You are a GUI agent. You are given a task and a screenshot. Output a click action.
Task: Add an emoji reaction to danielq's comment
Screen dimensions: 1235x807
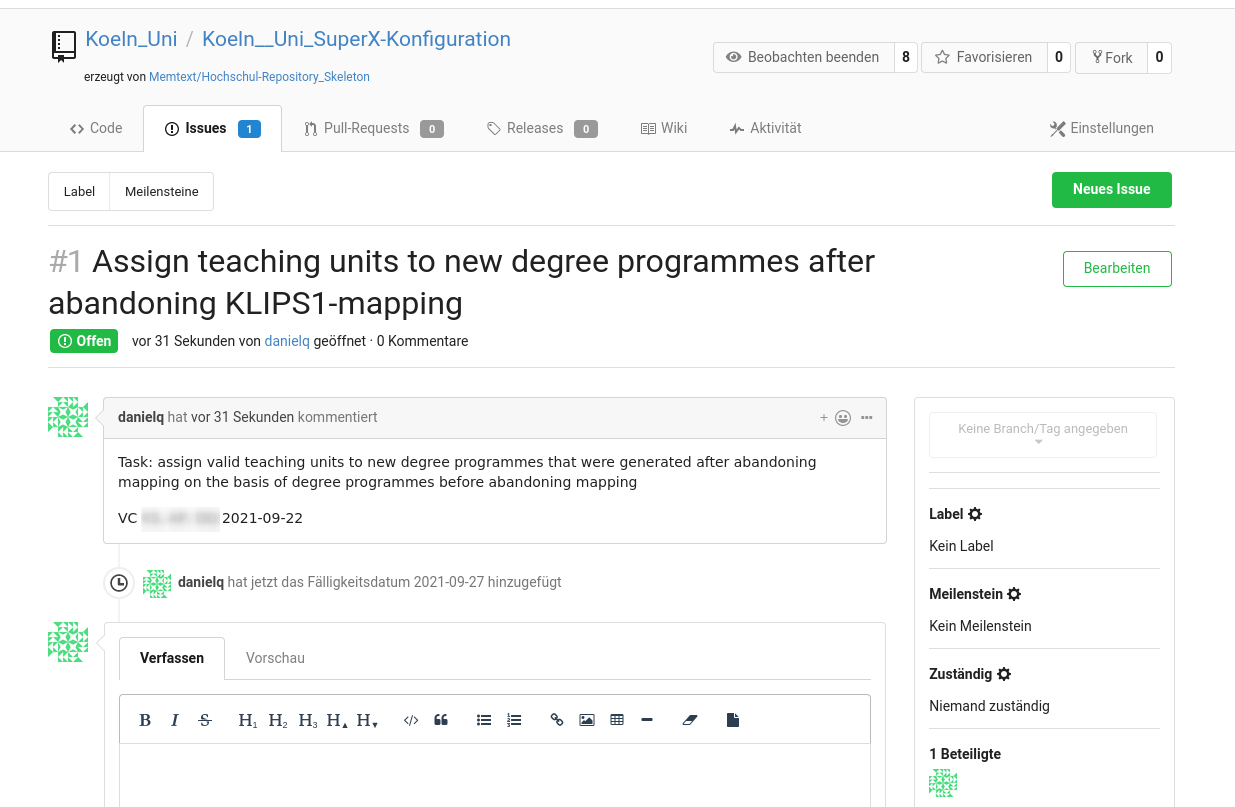(842, 418)
